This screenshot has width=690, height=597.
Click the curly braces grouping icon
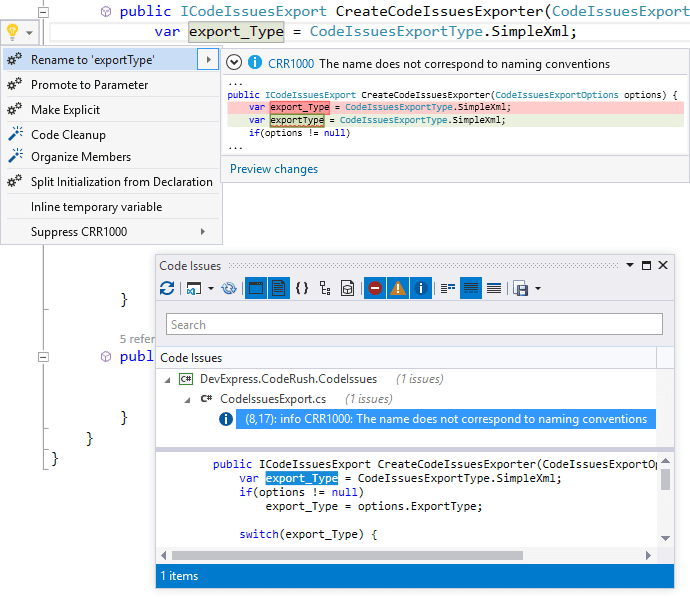coord(301,289)
